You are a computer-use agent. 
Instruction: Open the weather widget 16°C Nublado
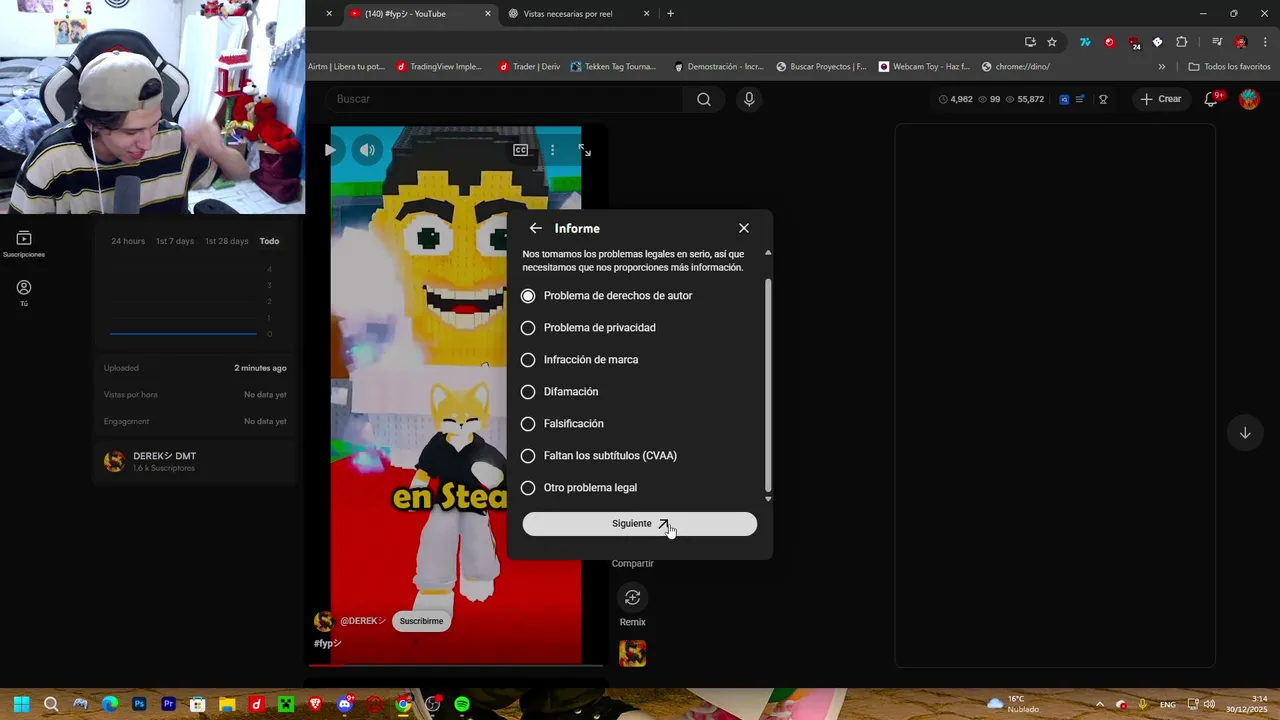pyautogui.click(x=1013, y=704)
